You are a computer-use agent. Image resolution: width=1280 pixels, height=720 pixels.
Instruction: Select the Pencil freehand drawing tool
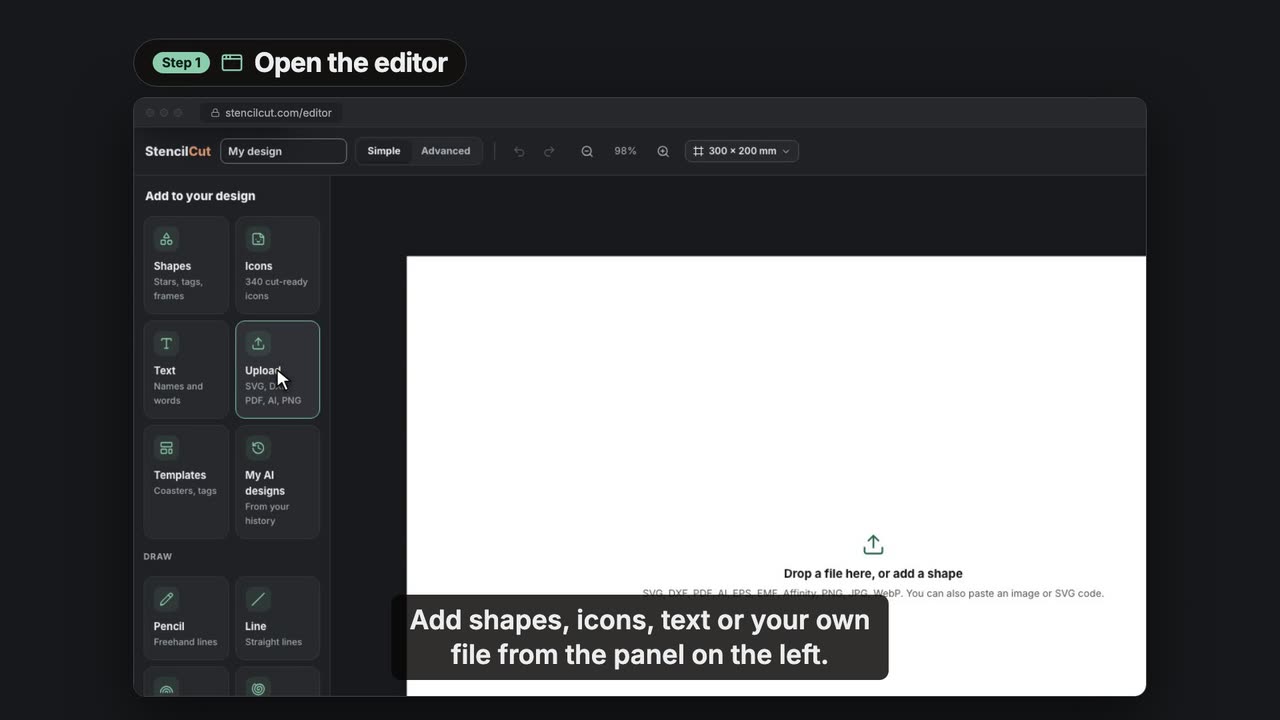point(186,618)
